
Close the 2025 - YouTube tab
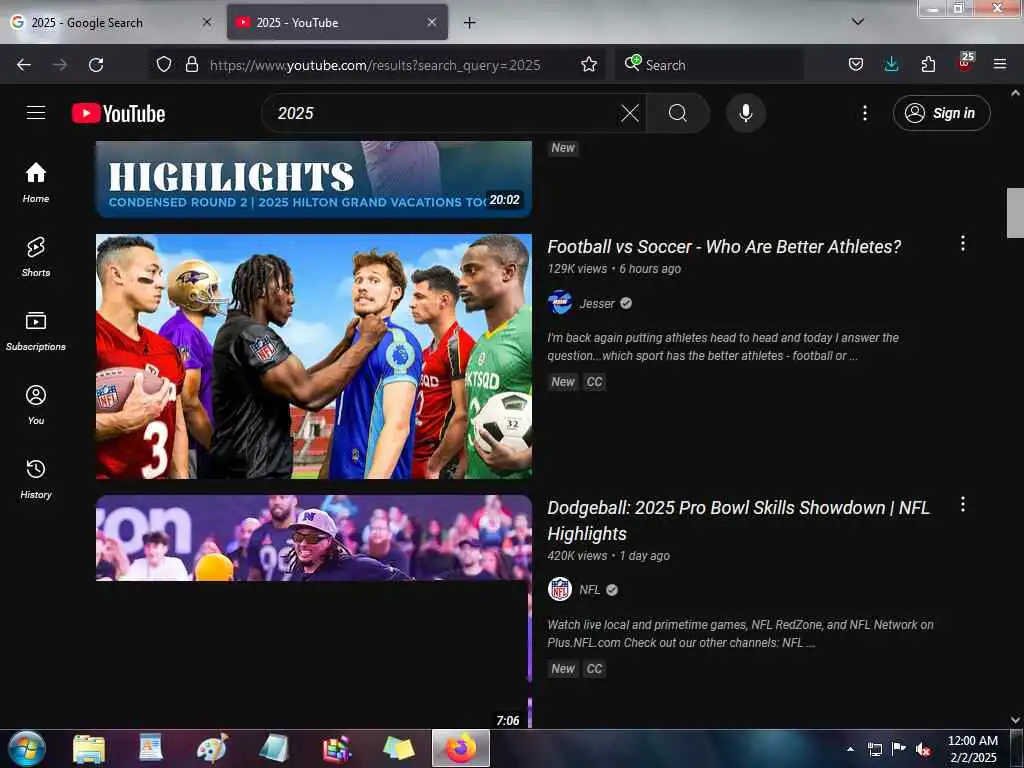coord(432,22)
